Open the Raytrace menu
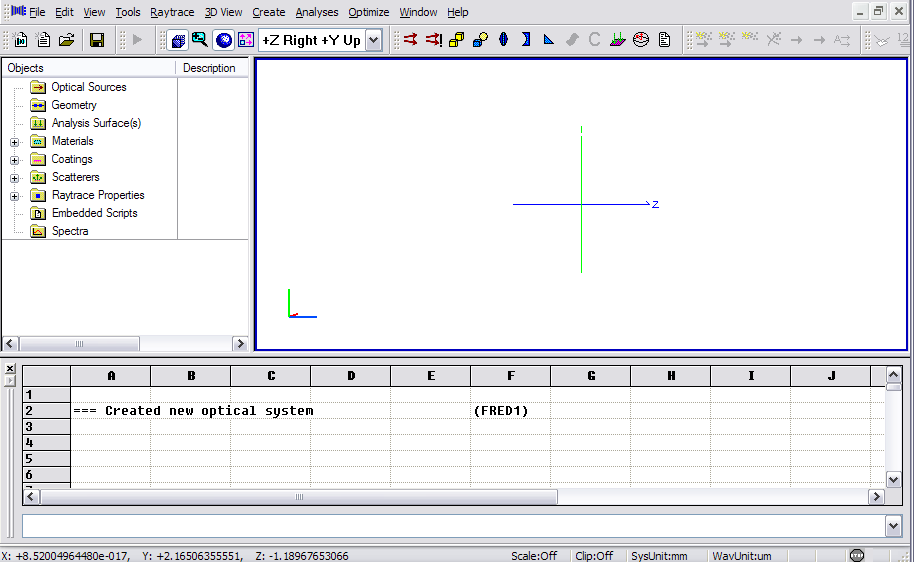The image size is (914, 562). pos(172,12)
